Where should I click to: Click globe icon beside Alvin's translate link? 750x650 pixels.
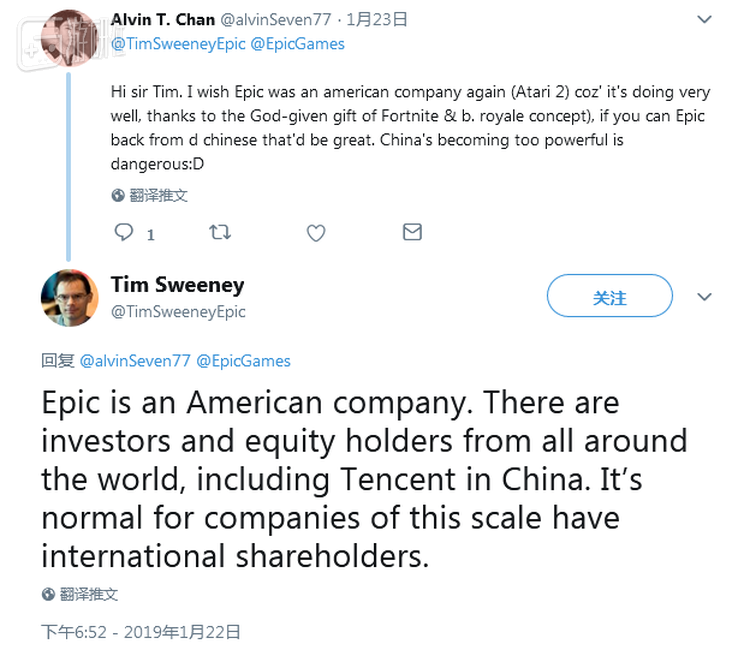pyautogui.click(x=118, y=195)
